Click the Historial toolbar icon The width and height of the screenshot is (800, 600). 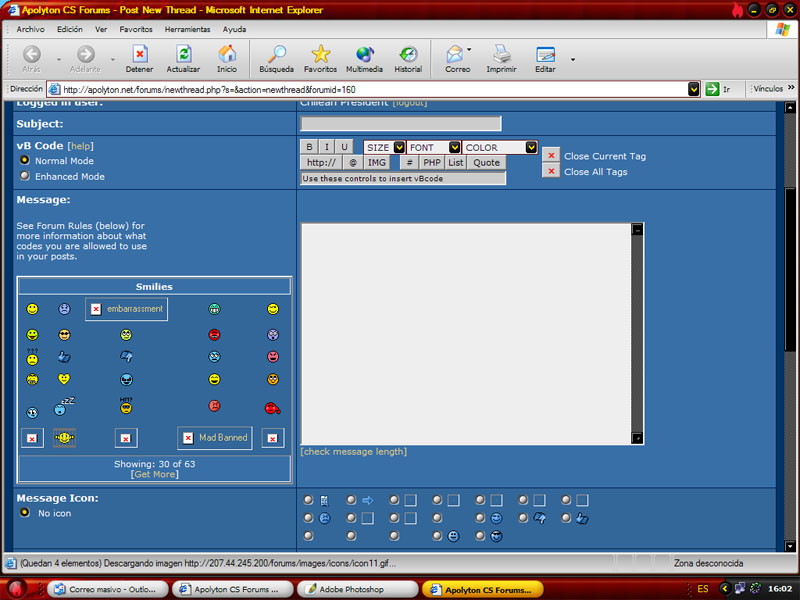[x=408, y=54]
